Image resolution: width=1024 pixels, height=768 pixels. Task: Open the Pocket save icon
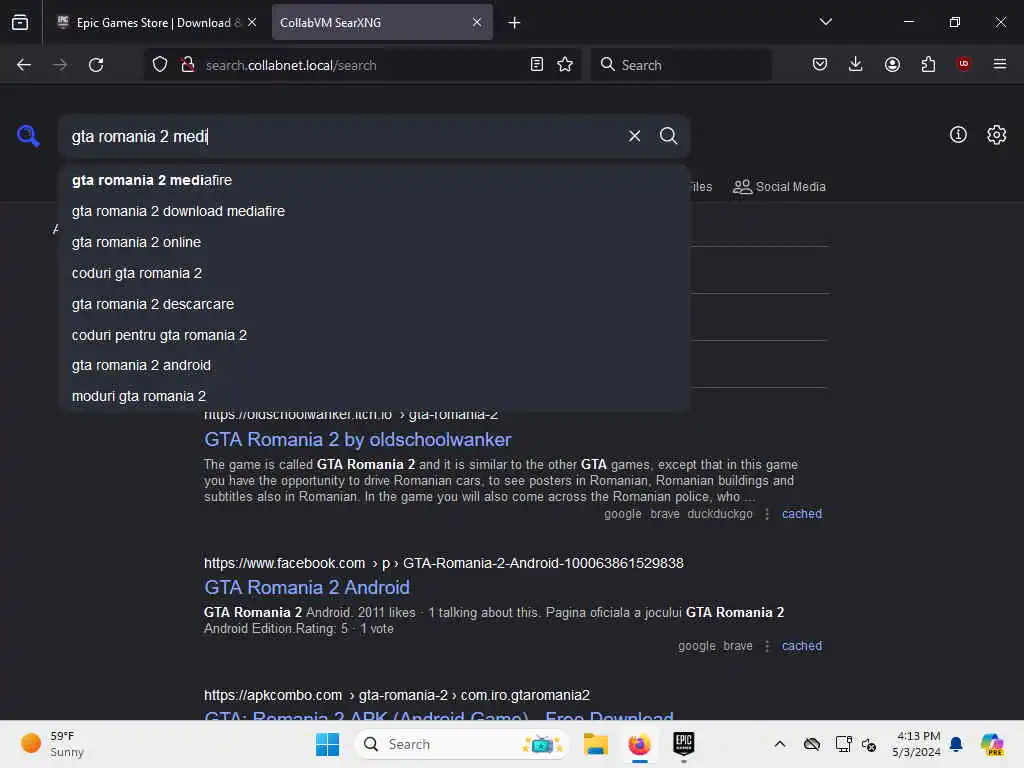click(820, 64)
